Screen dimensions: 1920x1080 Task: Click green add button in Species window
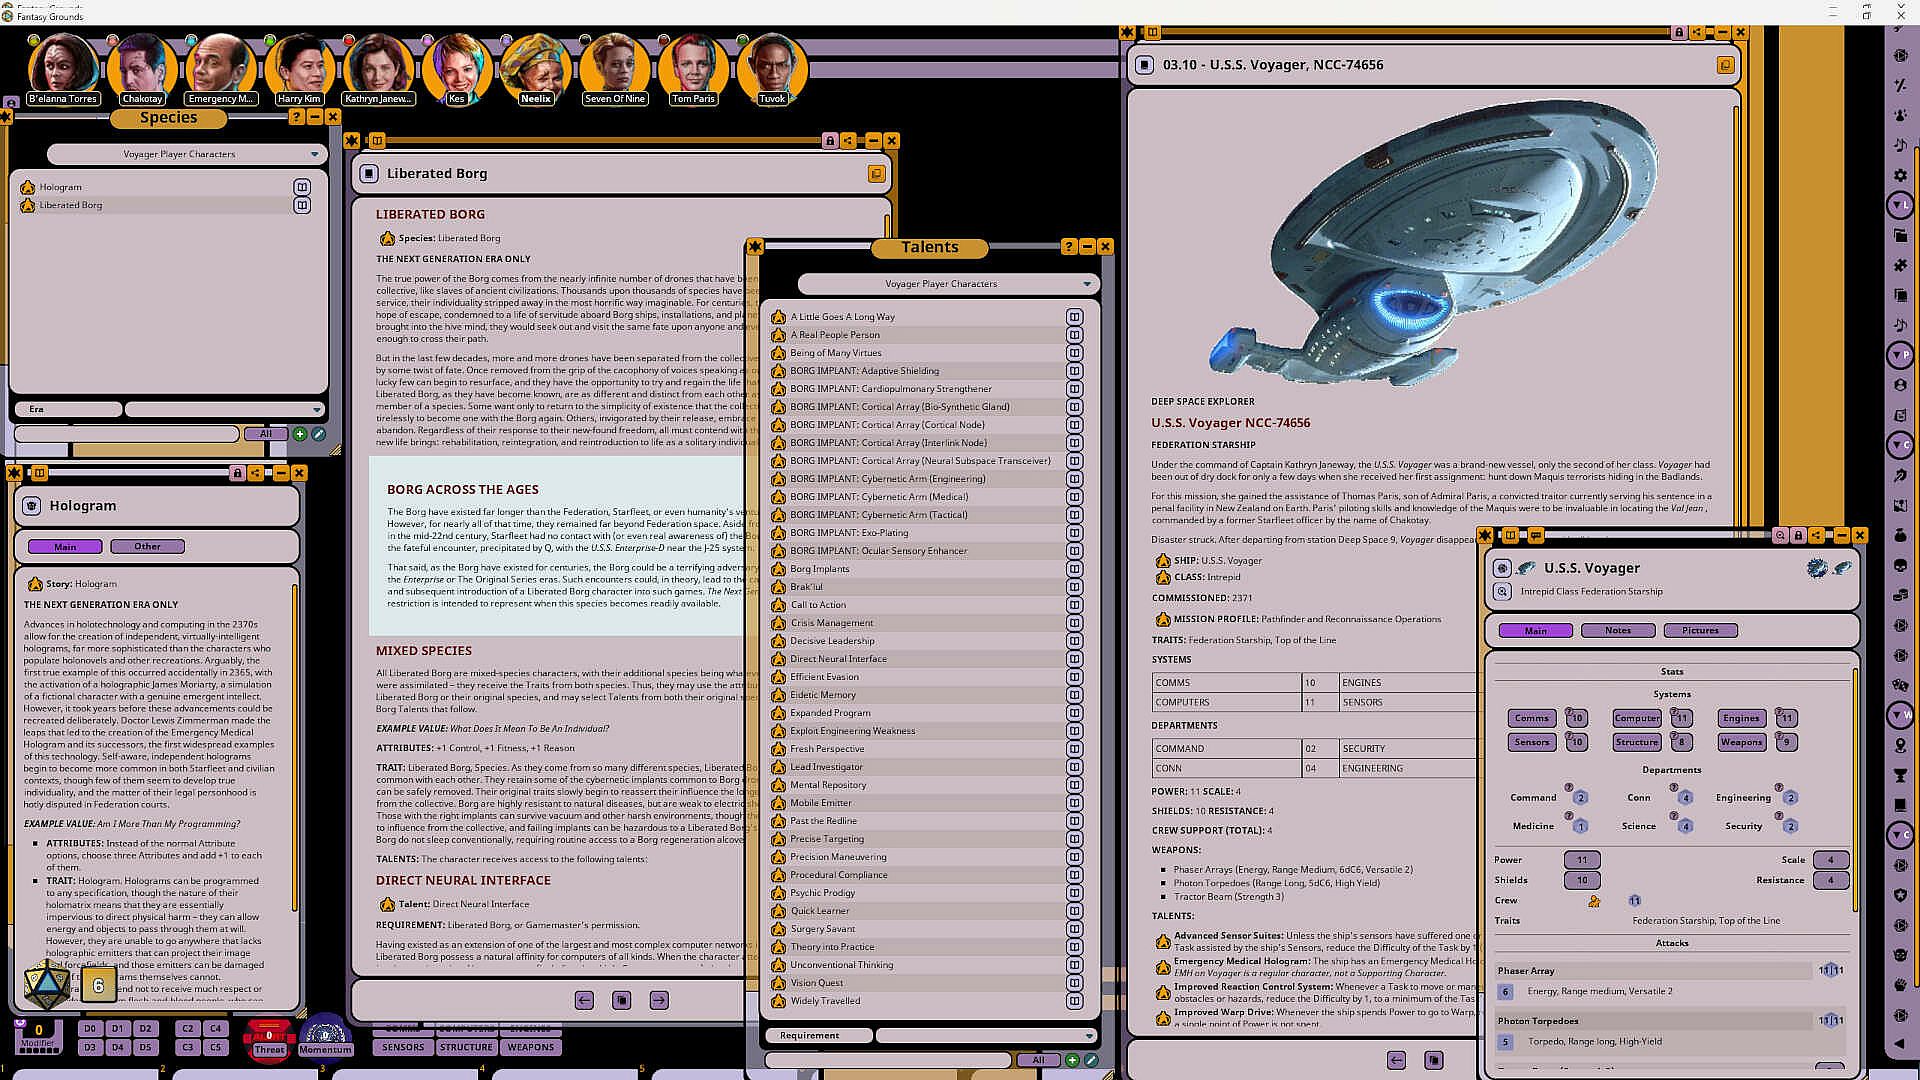click(x=299, y=434)
